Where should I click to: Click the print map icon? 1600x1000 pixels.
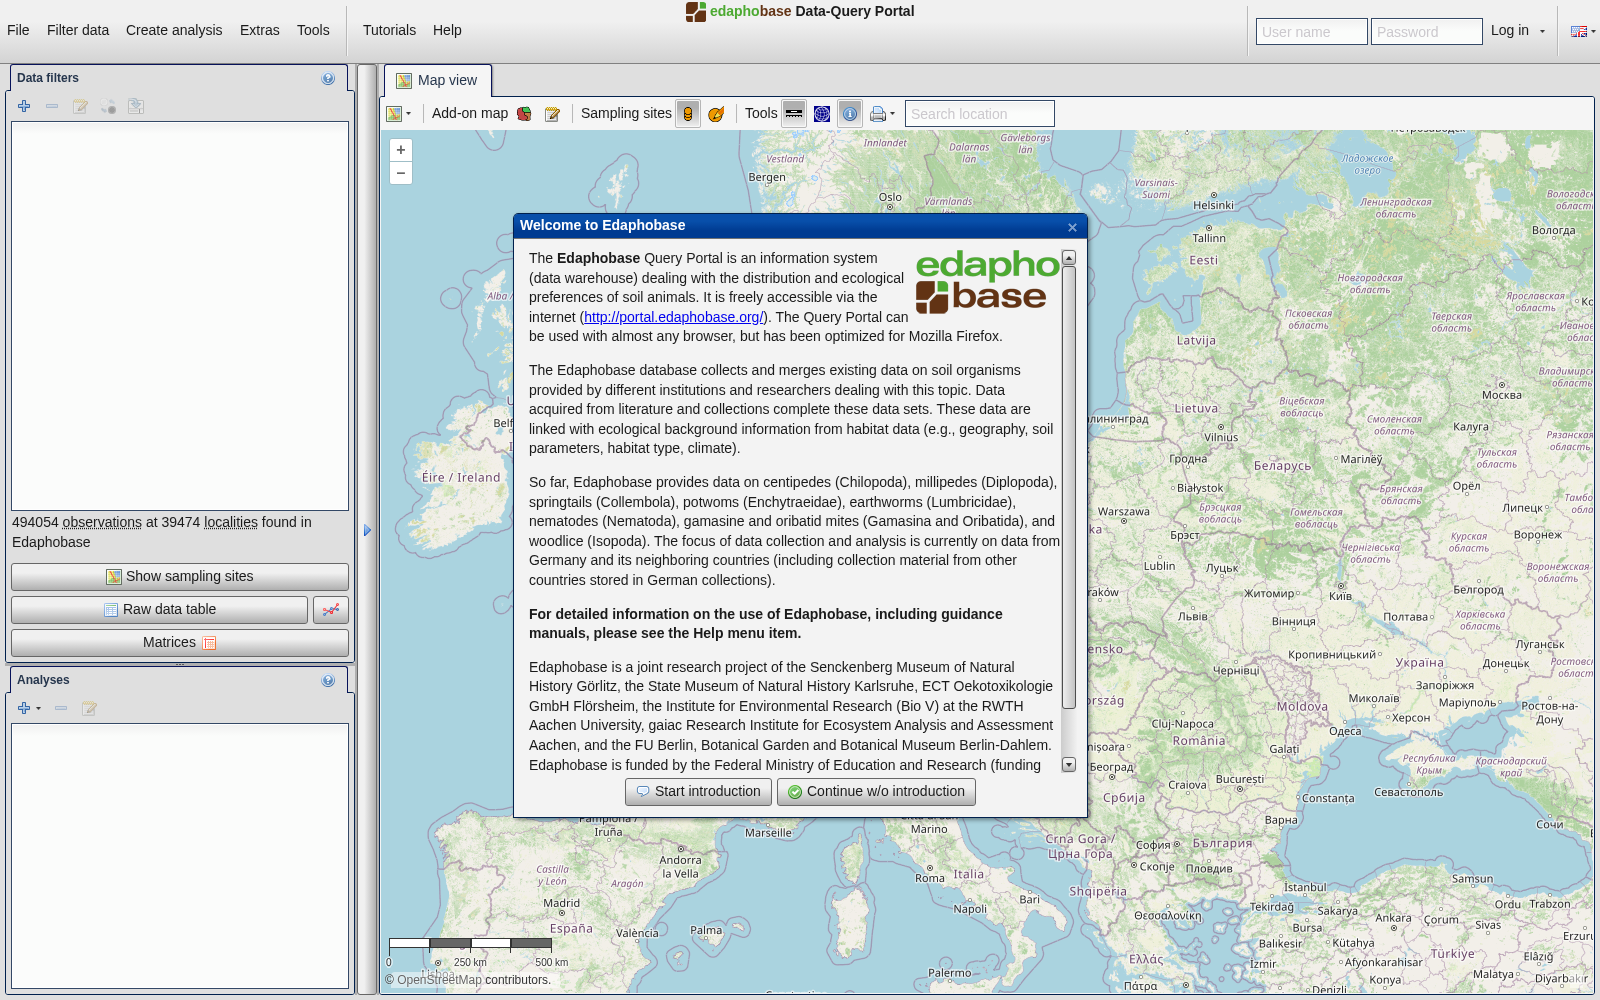pos(877,114)
